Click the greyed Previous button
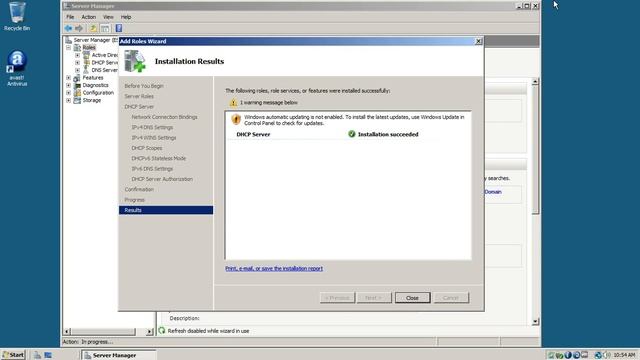This screenshot has width=640, height=360. point(337,298)
